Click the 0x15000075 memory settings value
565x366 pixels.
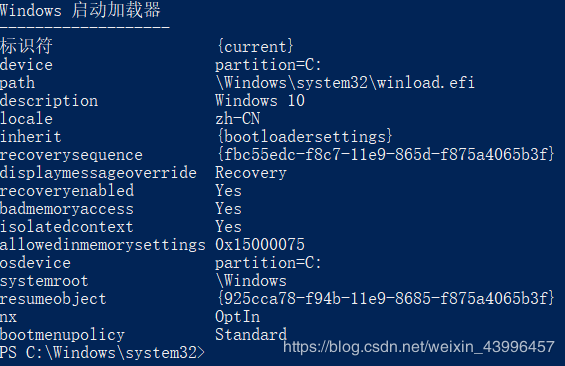(x=260, y=245)
